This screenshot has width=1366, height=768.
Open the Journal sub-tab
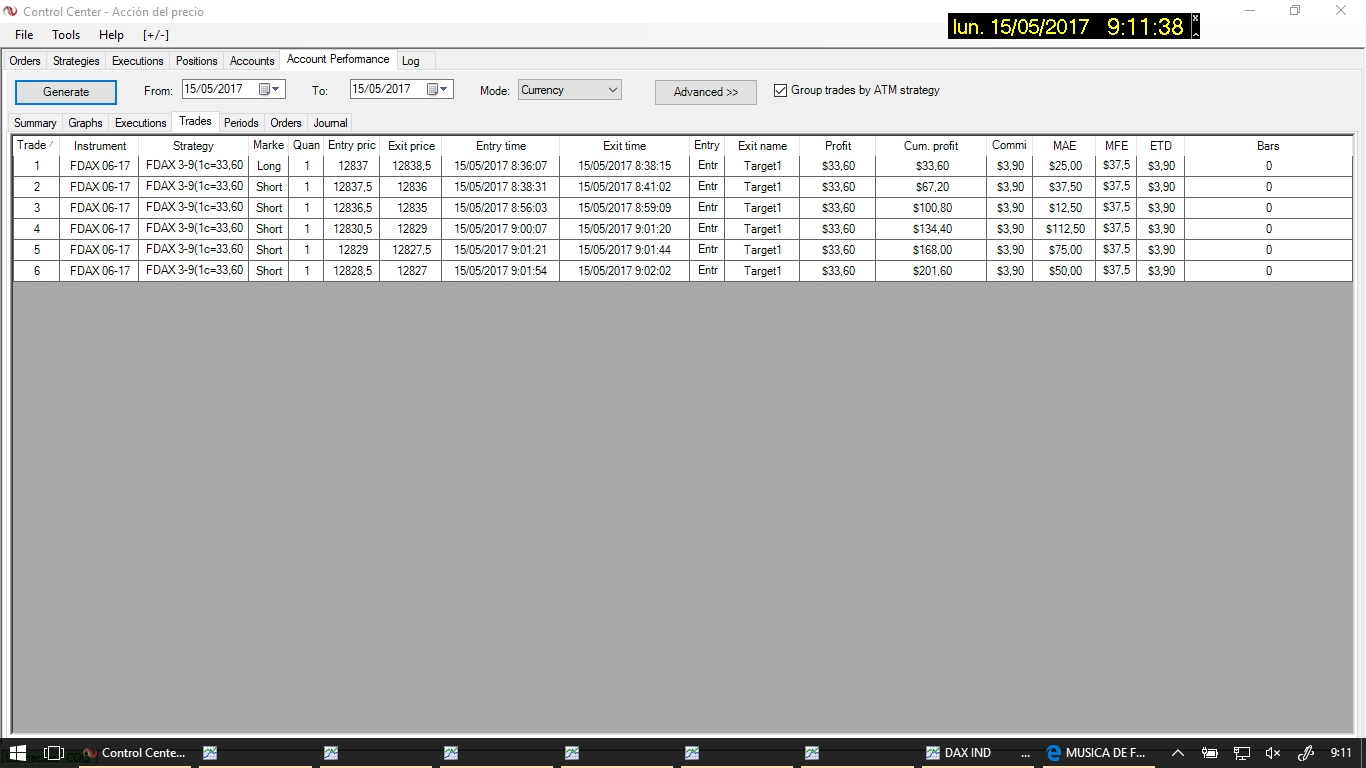[x=330, y=123]
